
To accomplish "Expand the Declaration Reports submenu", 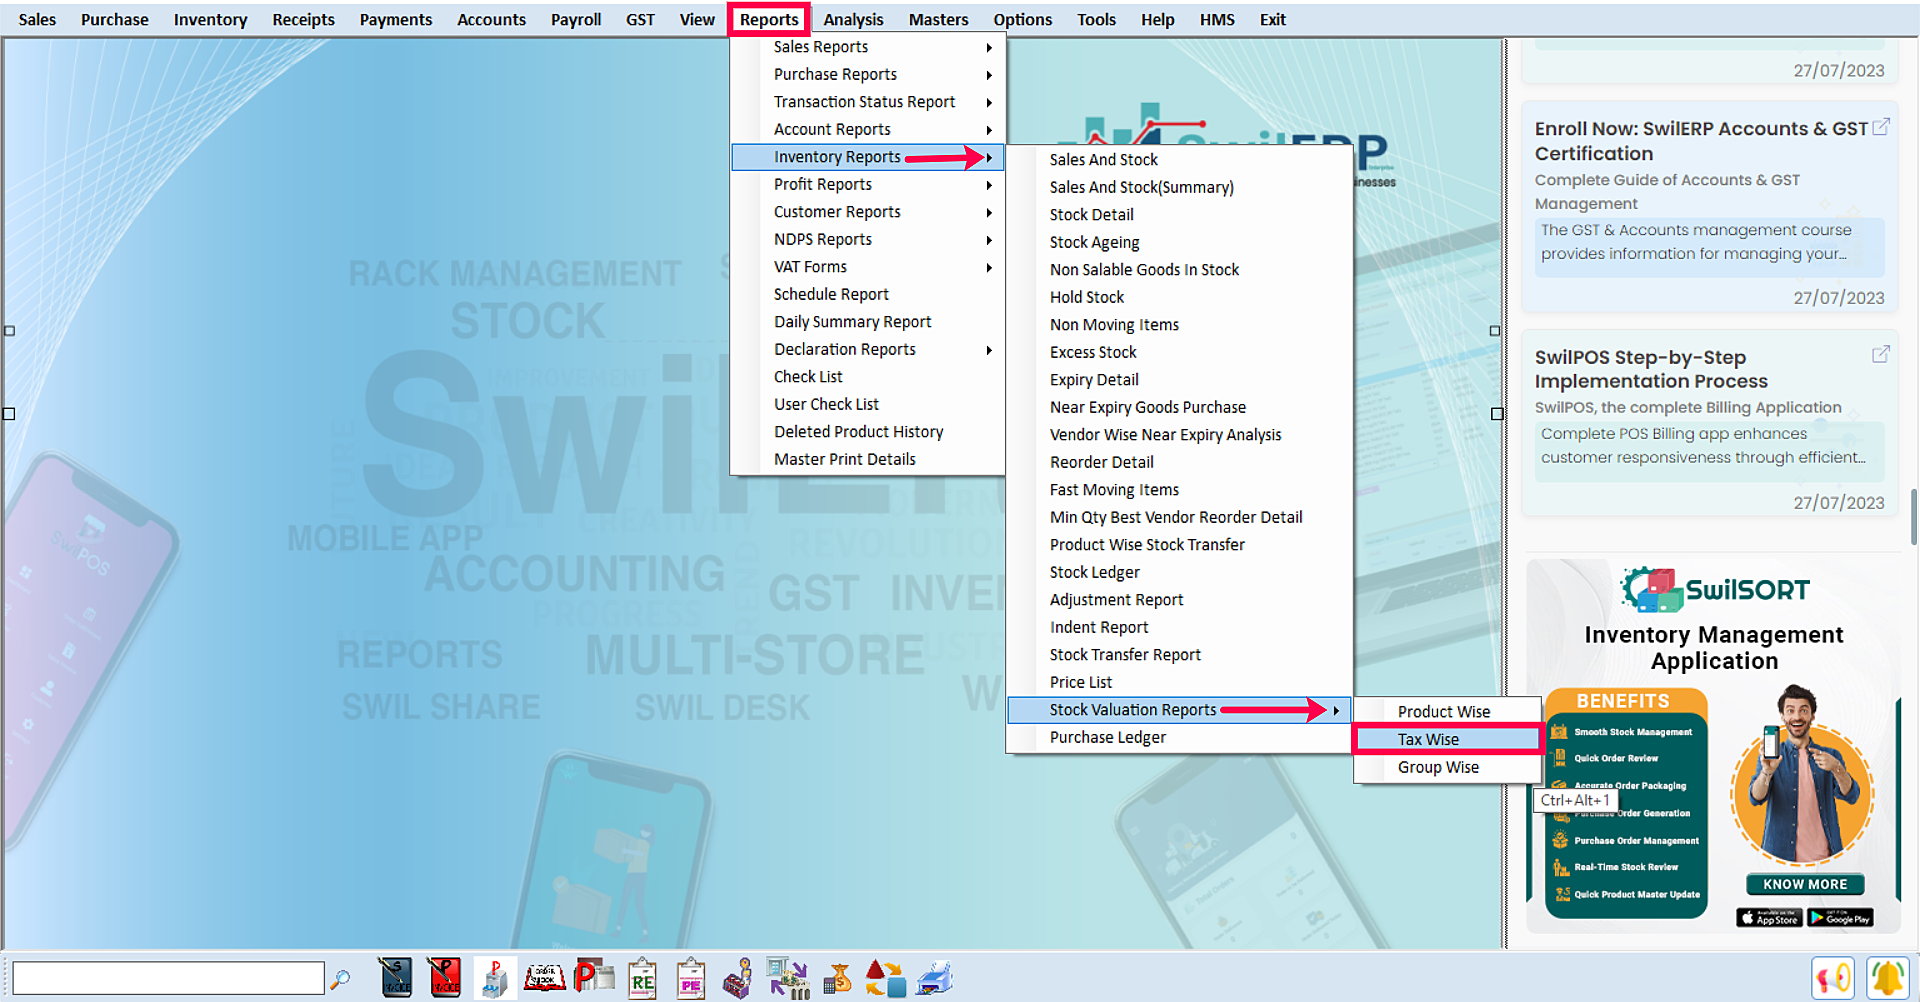I will tap(867, 349).
